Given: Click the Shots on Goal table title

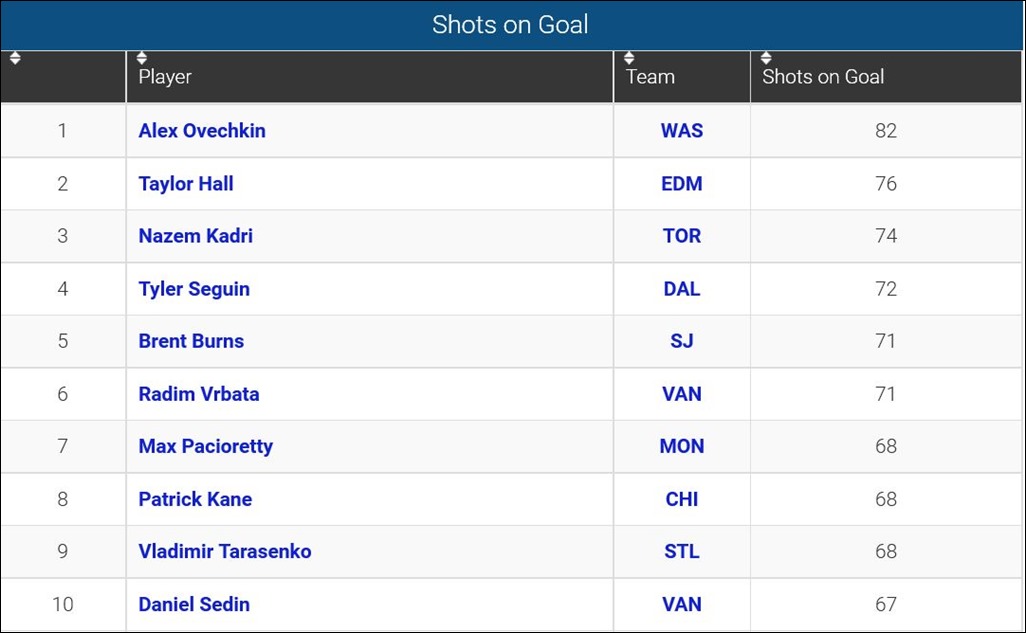Looking at the screenshot, I should point(511,24).
